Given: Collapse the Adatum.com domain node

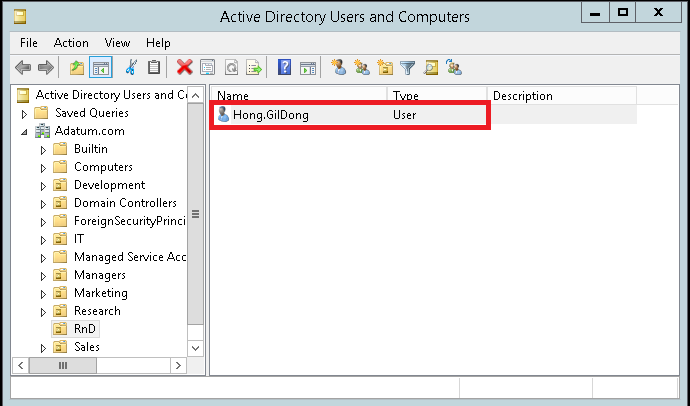Looking at the screenshot, I should (24, 132).
